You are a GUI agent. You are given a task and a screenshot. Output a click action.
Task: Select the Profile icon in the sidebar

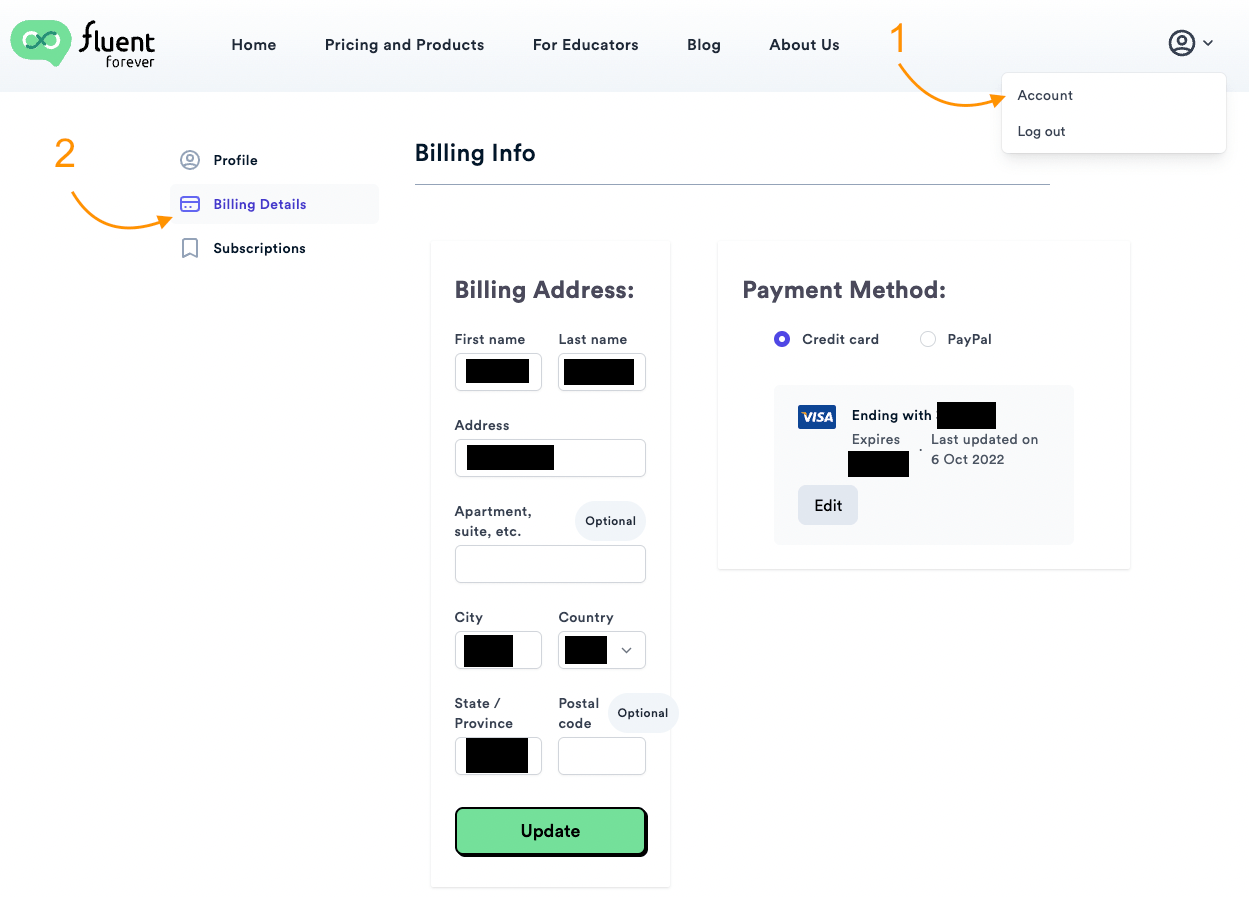(190, 160)
